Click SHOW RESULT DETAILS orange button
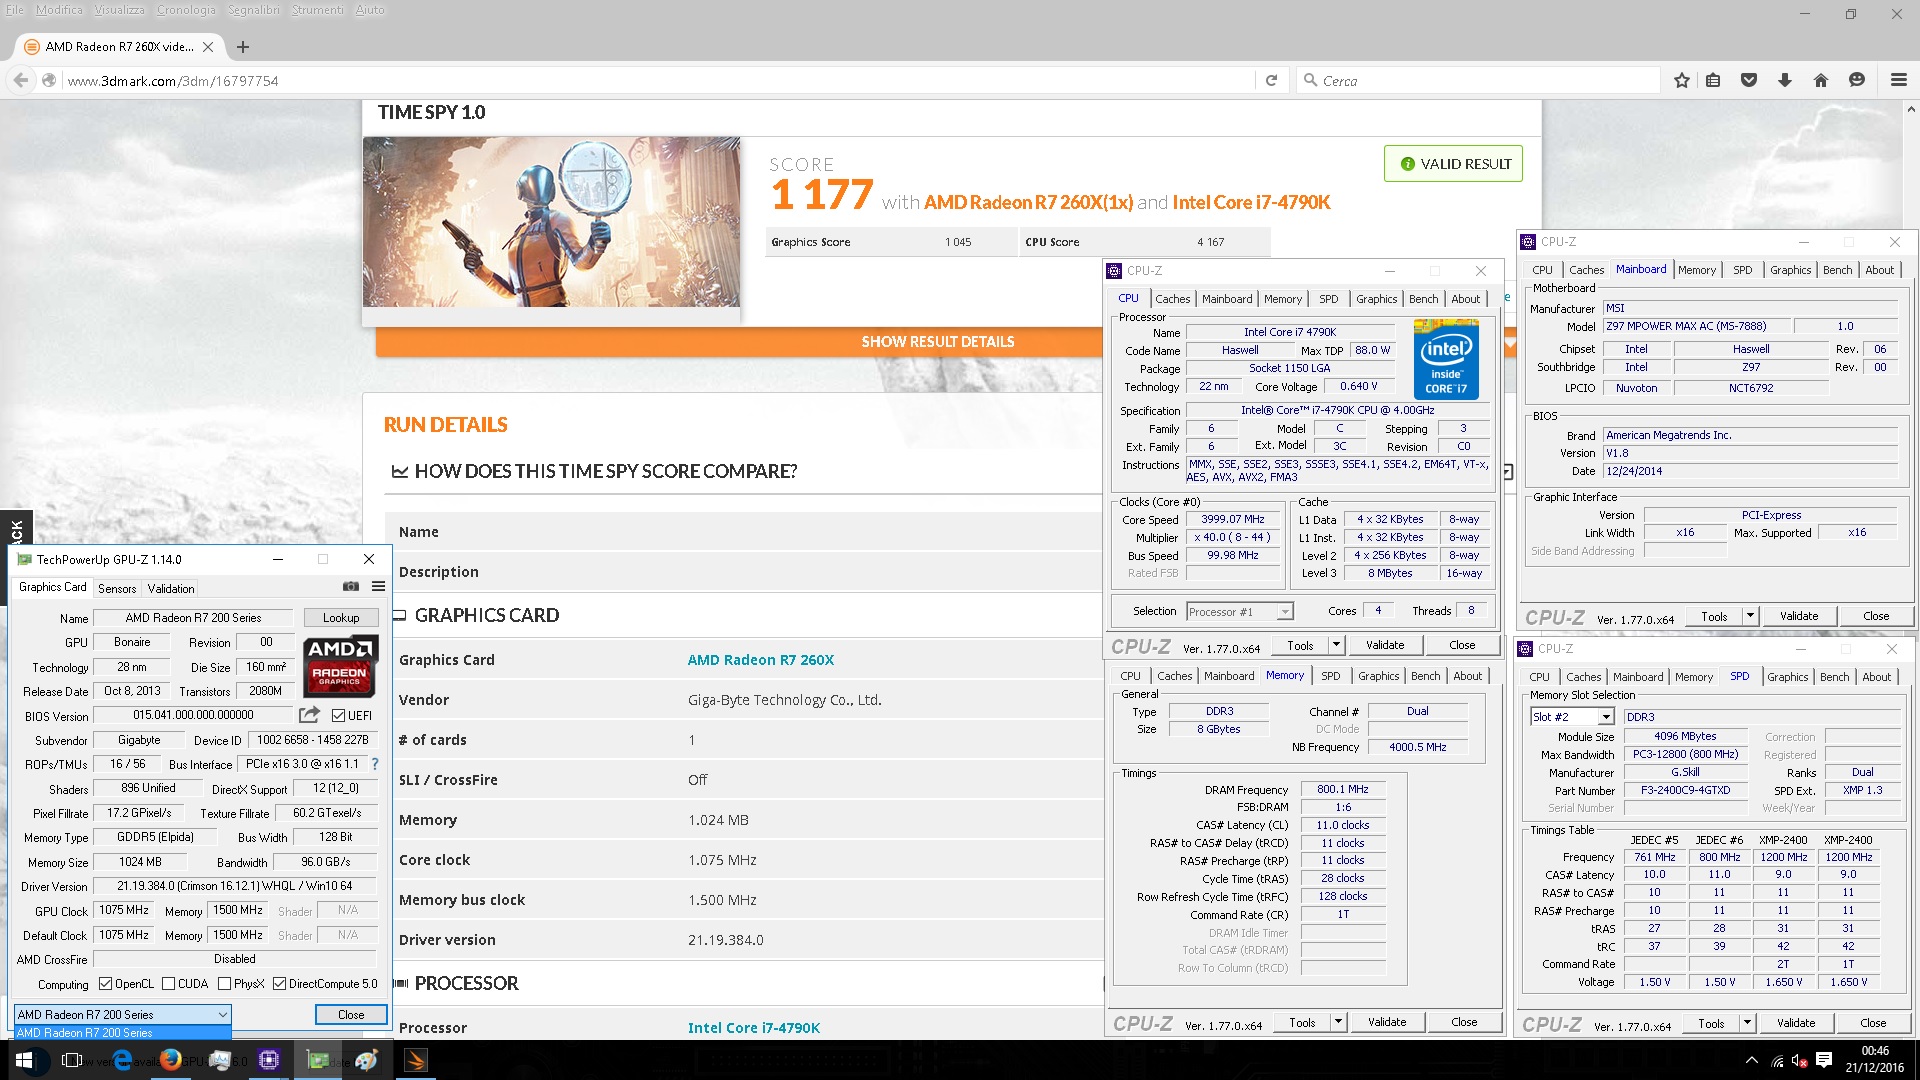This screenshot has height=1080, width=1920. [938, 342]
